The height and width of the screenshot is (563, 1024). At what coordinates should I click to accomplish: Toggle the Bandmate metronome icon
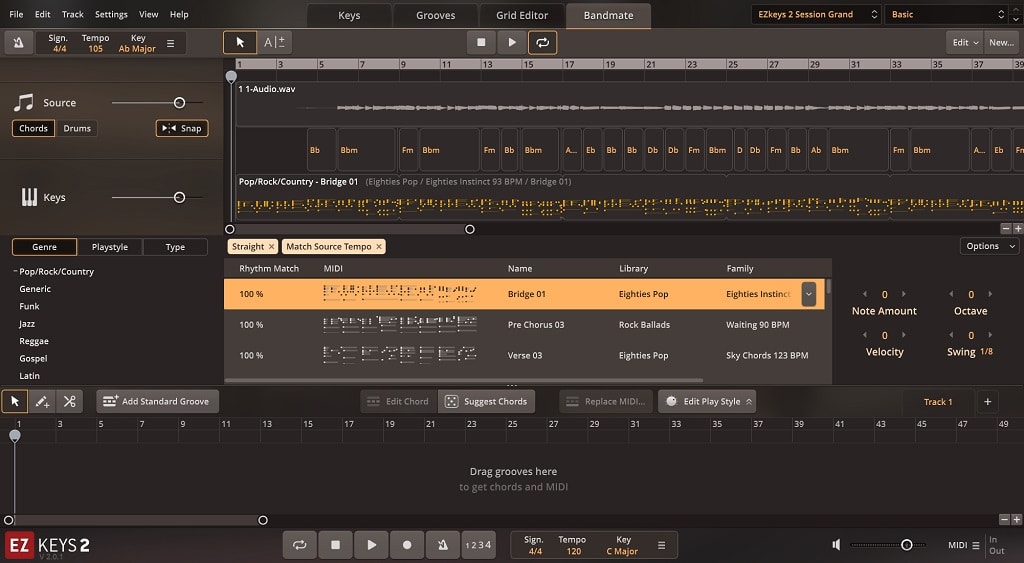click(18, 43)
